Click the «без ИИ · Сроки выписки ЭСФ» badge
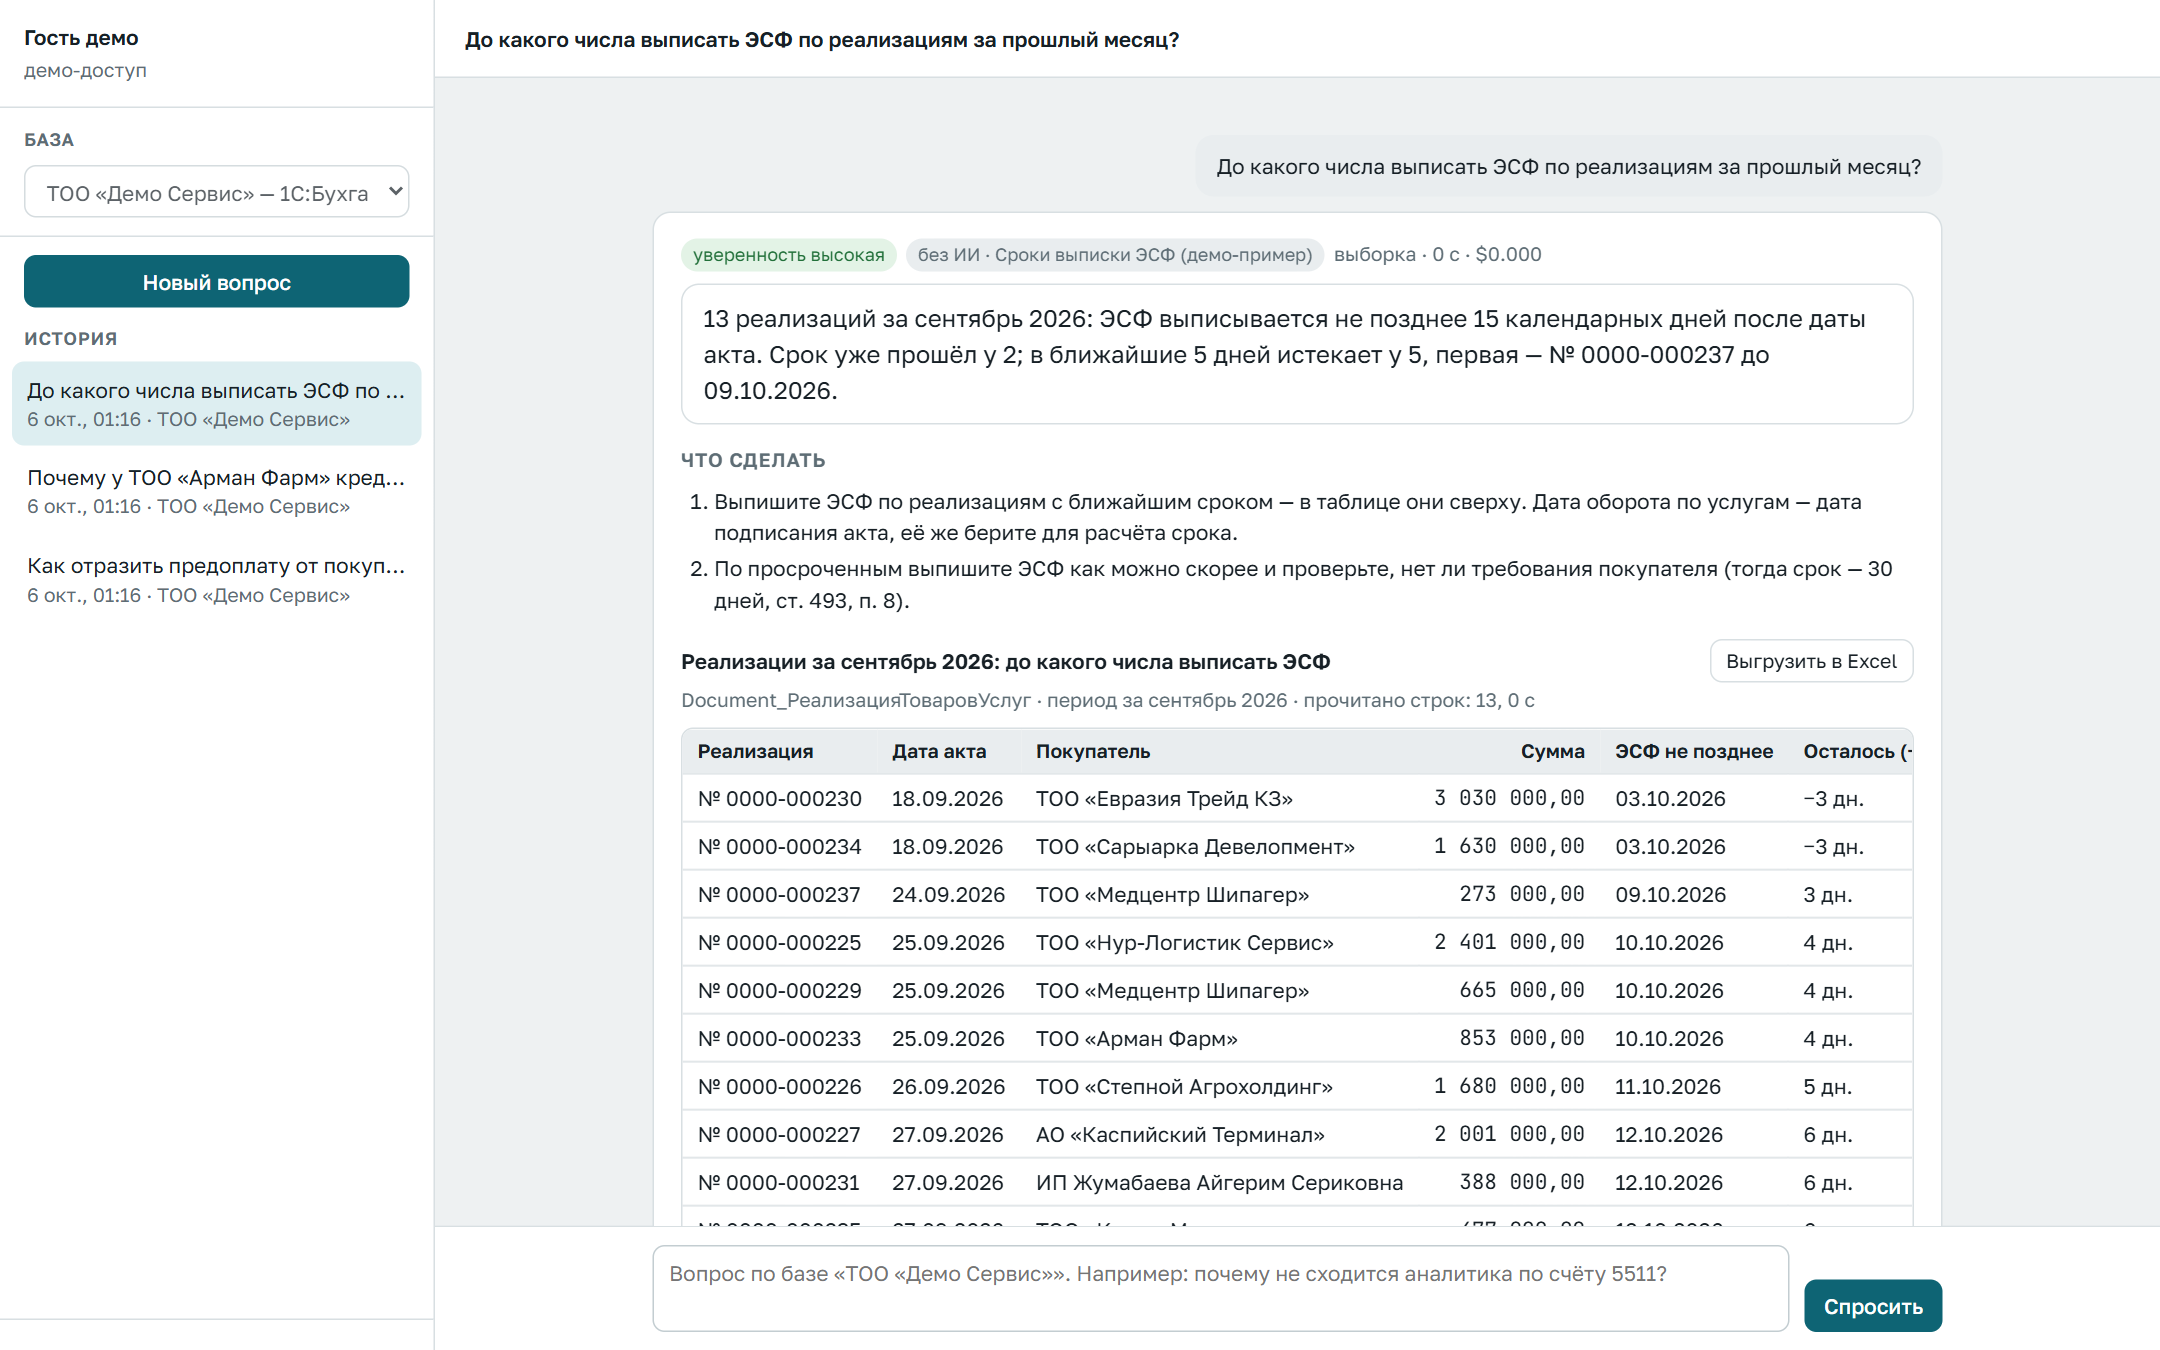Image resolution: width=2160 pixels, height=1350 pixels. click(x=1114, y=255)
